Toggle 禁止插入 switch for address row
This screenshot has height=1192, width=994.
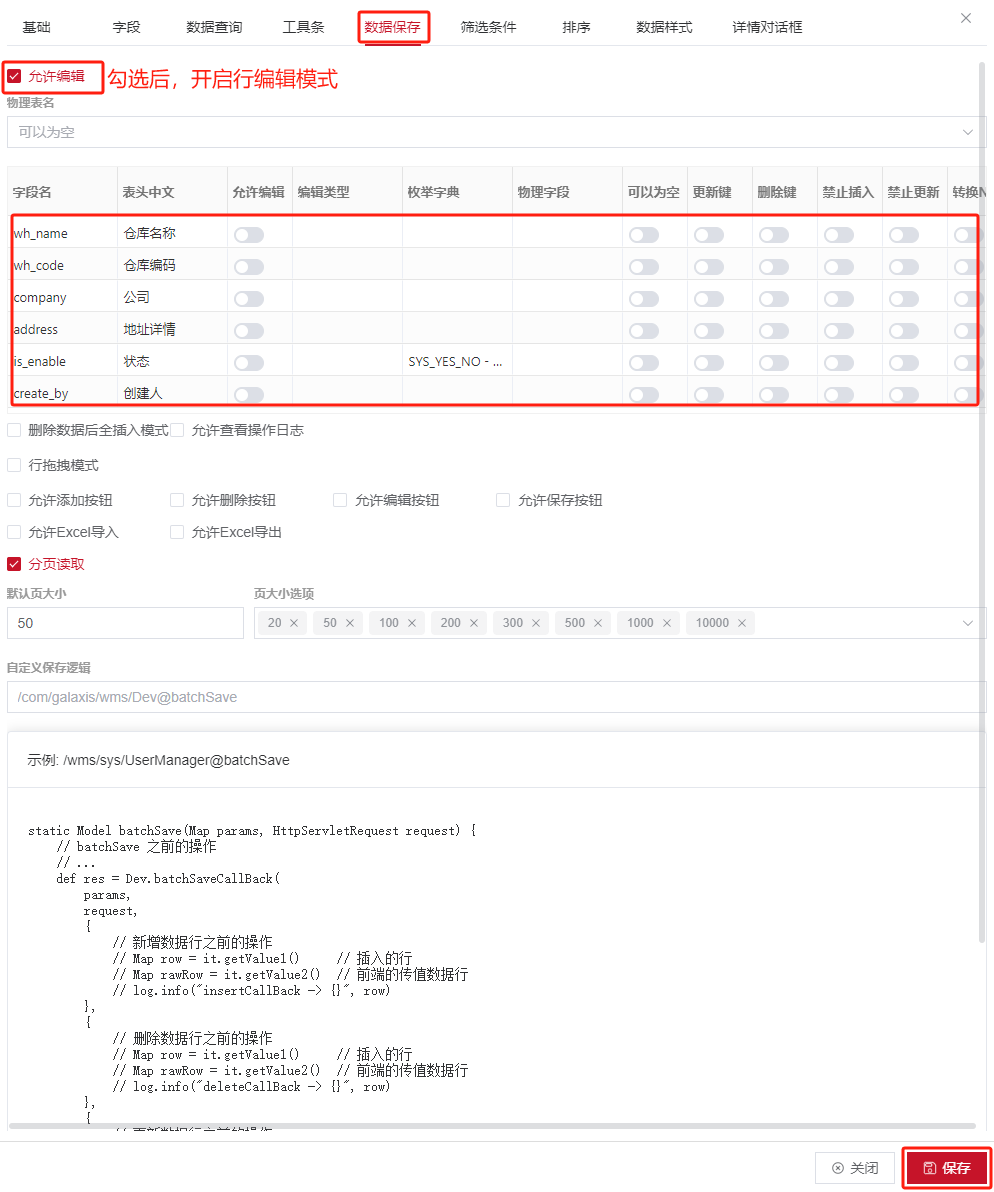click(x=839, y=331)
